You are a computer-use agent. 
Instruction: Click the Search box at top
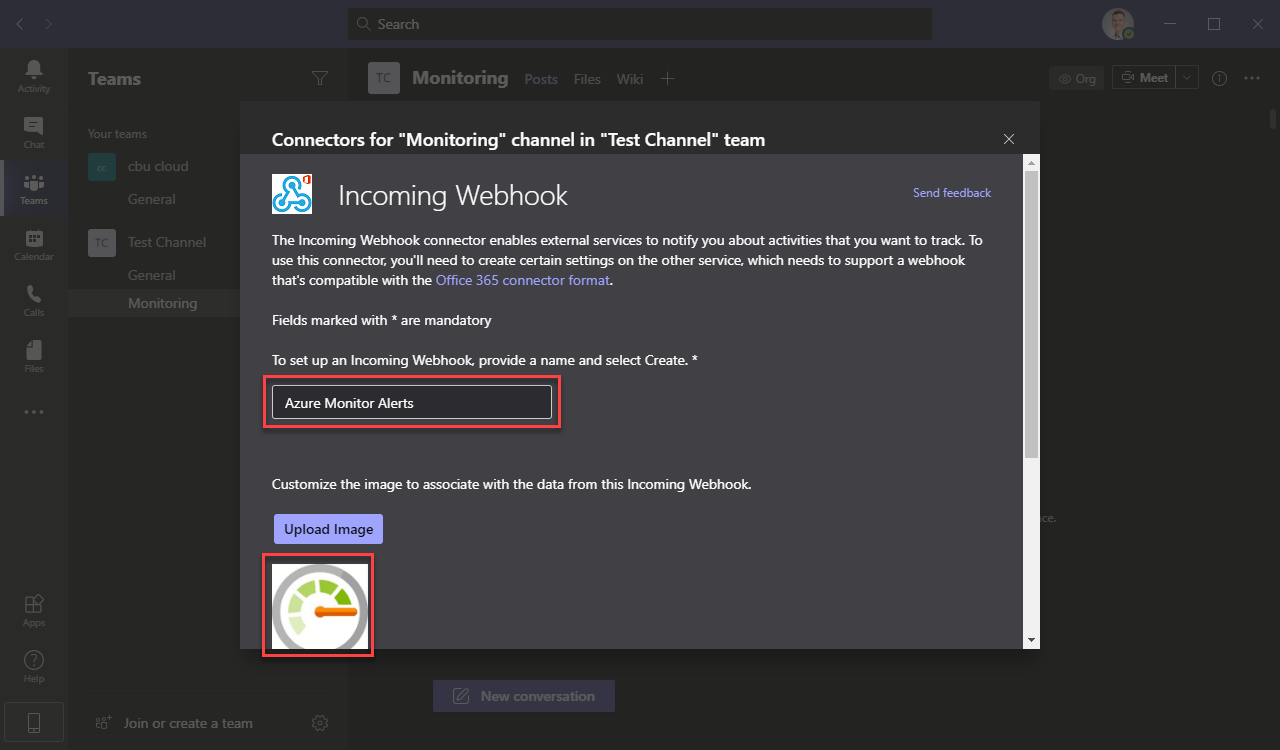pyautogui.click(x=640, y=24)
